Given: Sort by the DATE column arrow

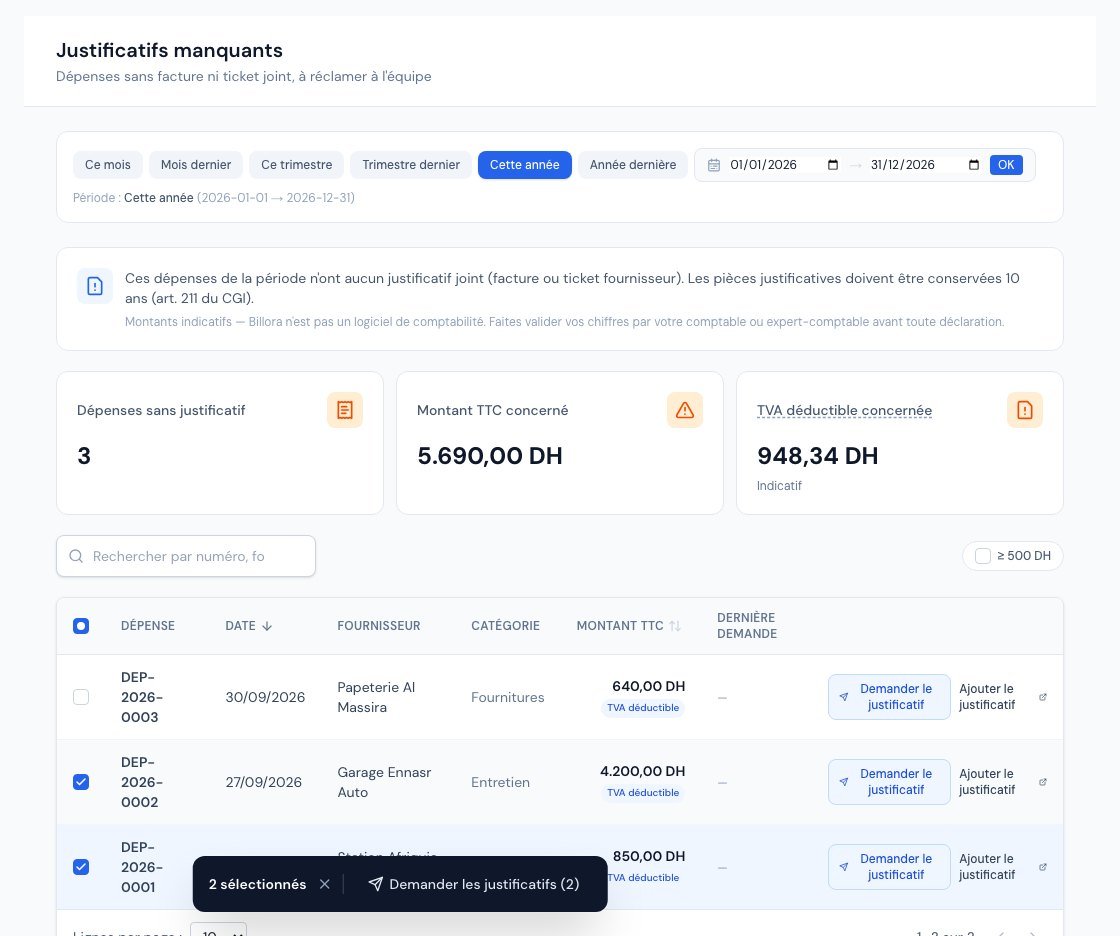Looking at the screenshot, I should 267,626.
